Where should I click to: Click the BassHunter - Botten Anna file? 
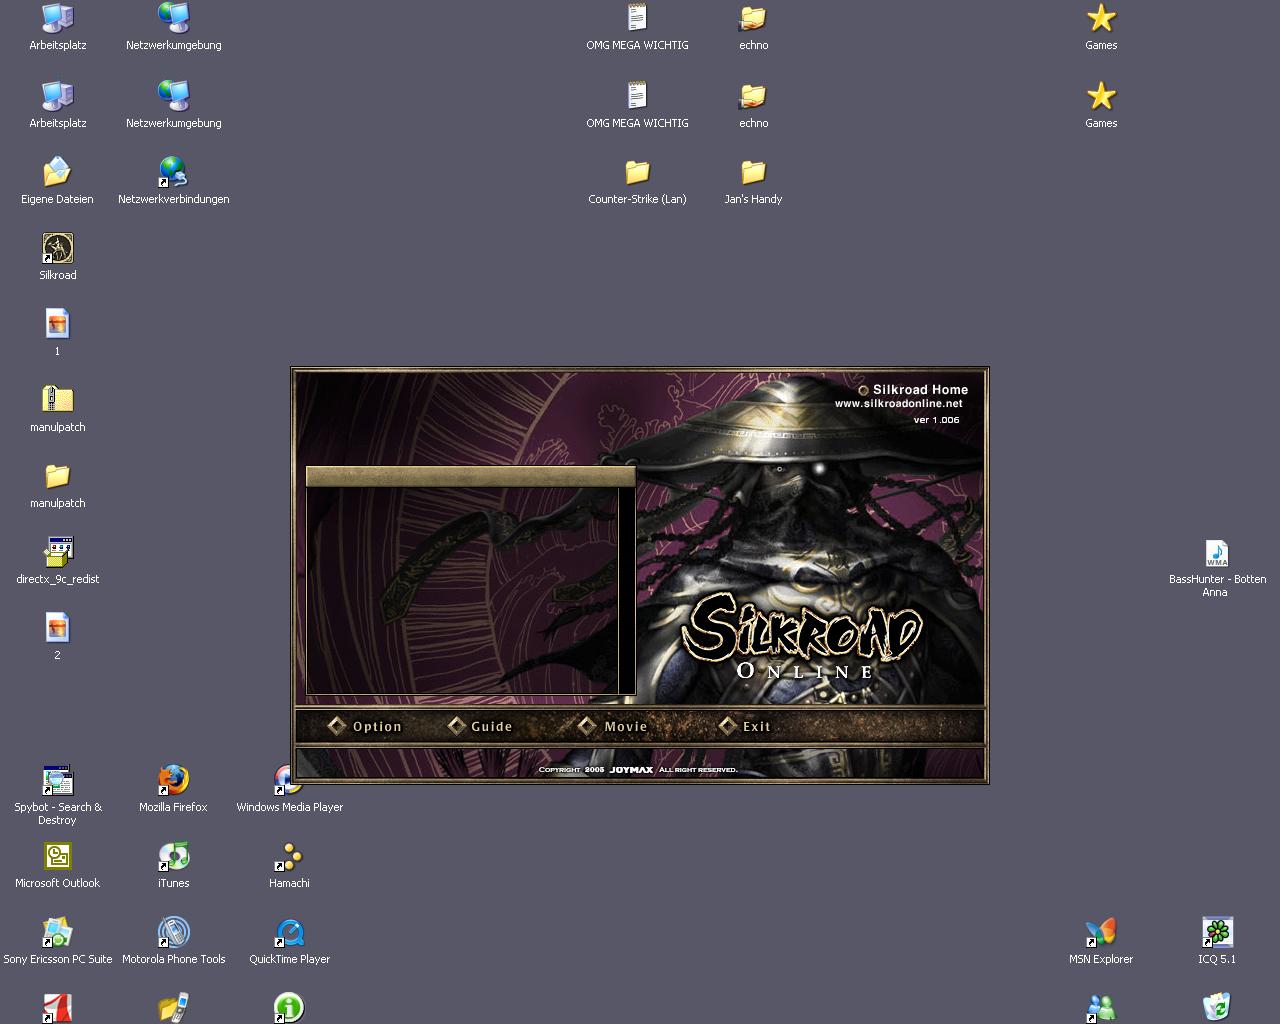(1217, 554)
